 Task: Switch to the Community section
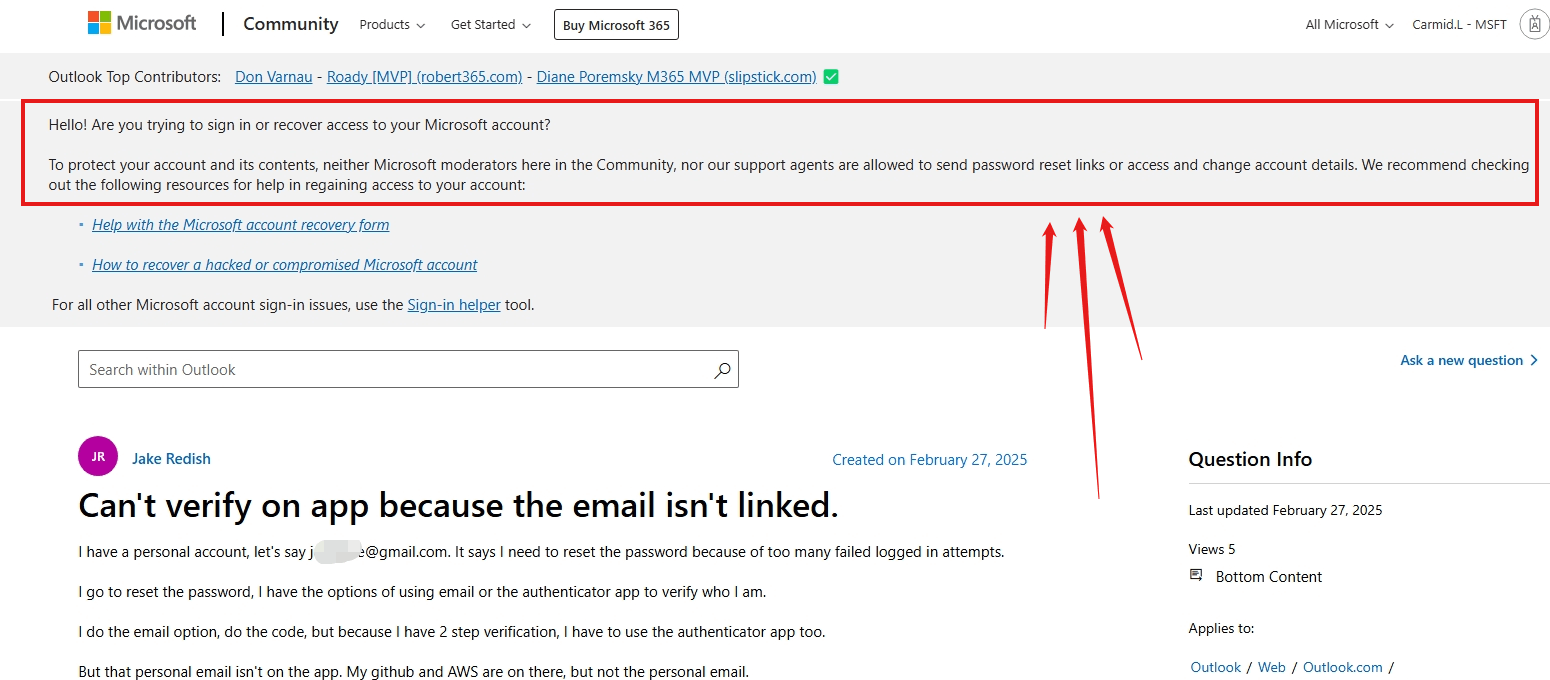click(290, 24)
